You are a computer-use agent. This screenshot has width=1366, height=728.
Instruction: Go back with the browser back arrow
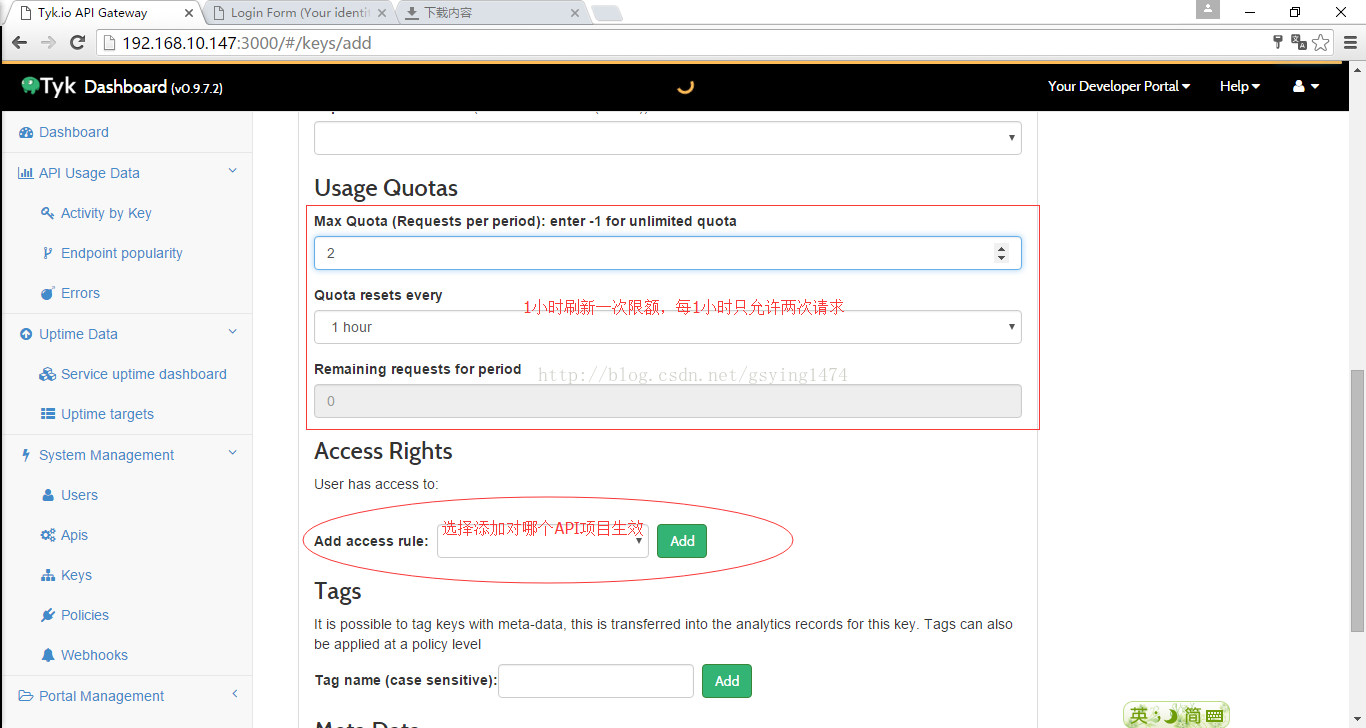19,43
